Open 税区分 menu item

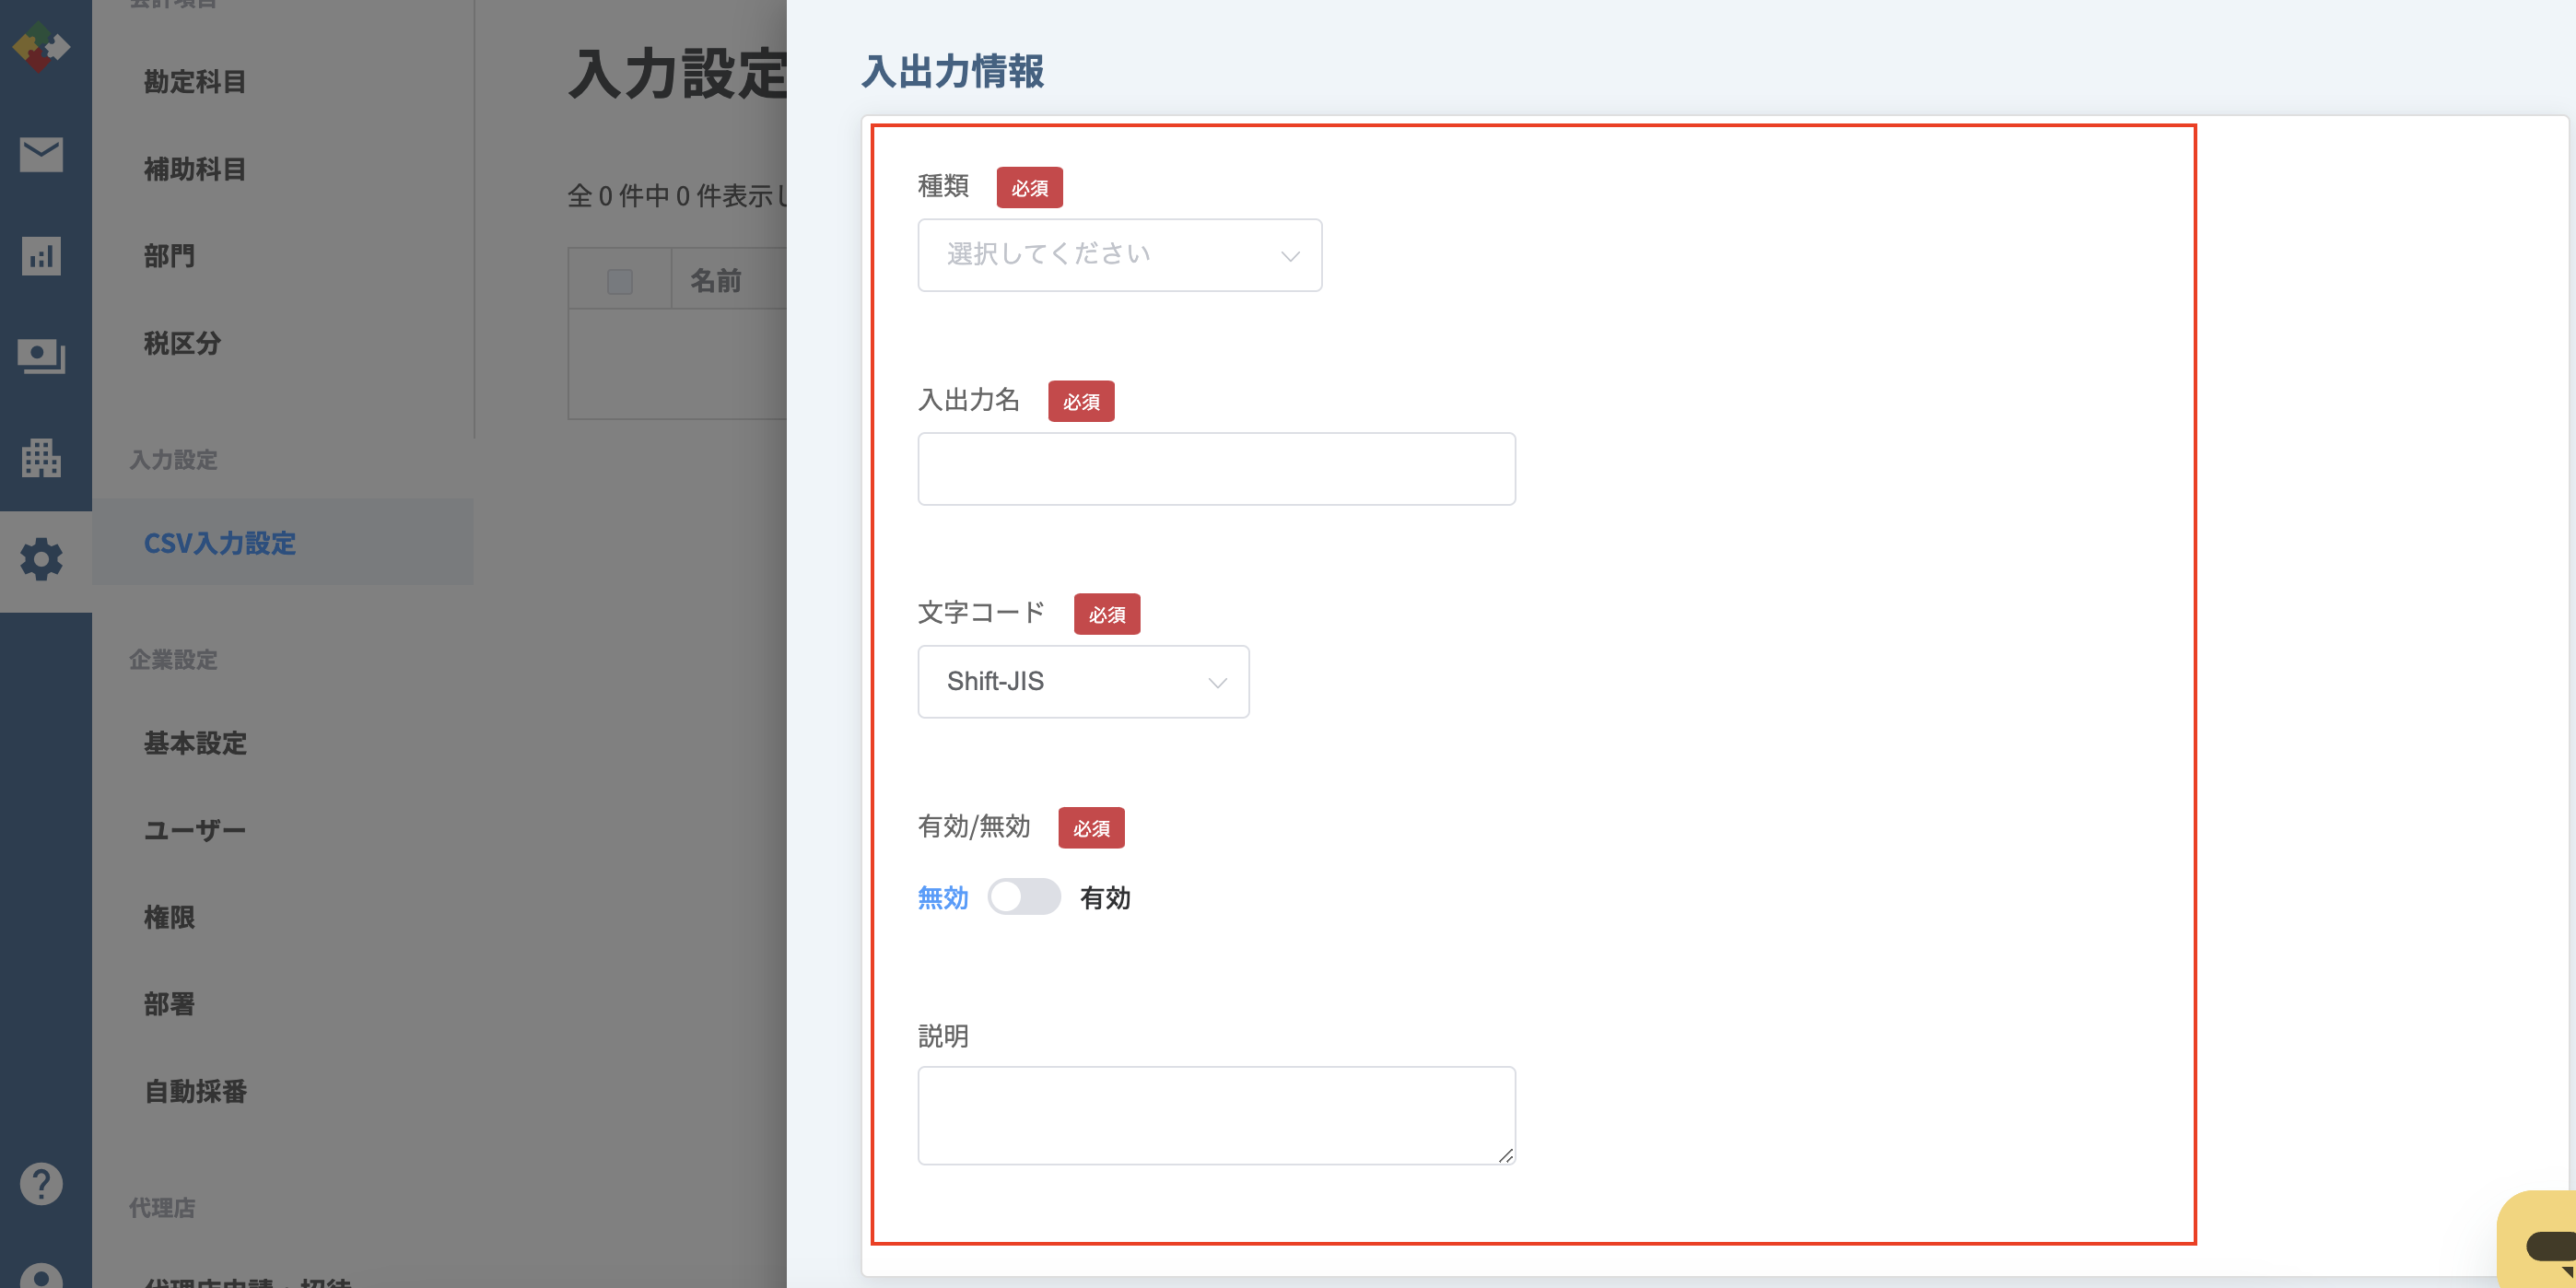[x=182, y=343]
